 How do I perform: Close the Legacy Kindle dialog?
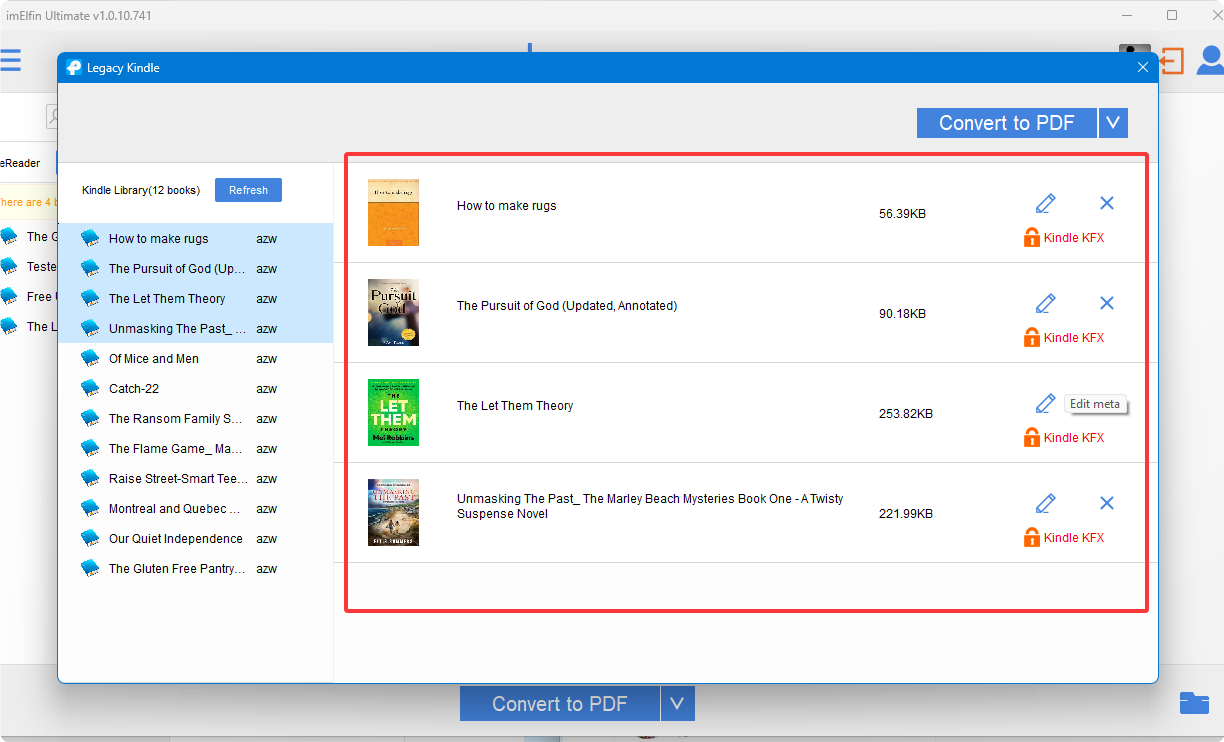(1143, 67)
